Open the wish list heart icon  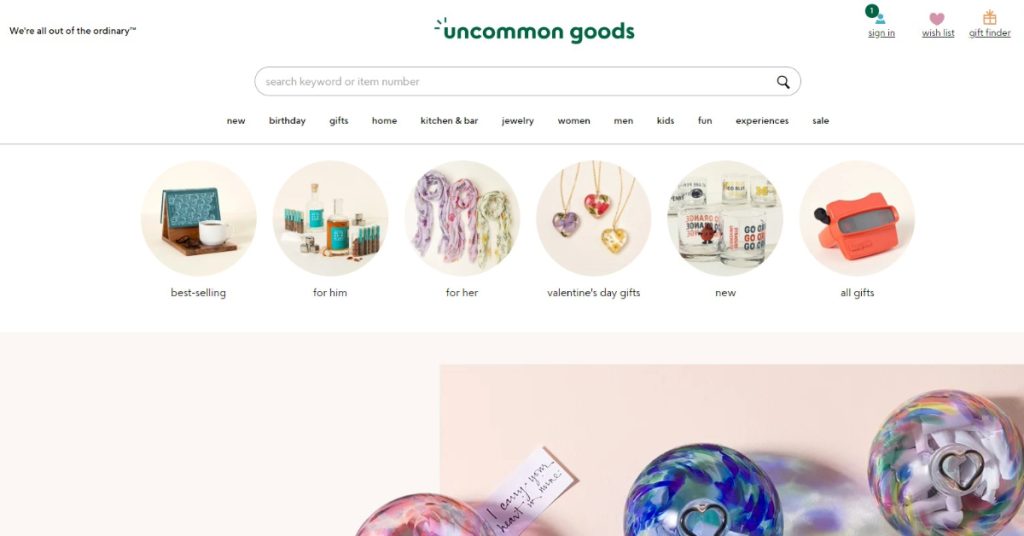point(937,19)
